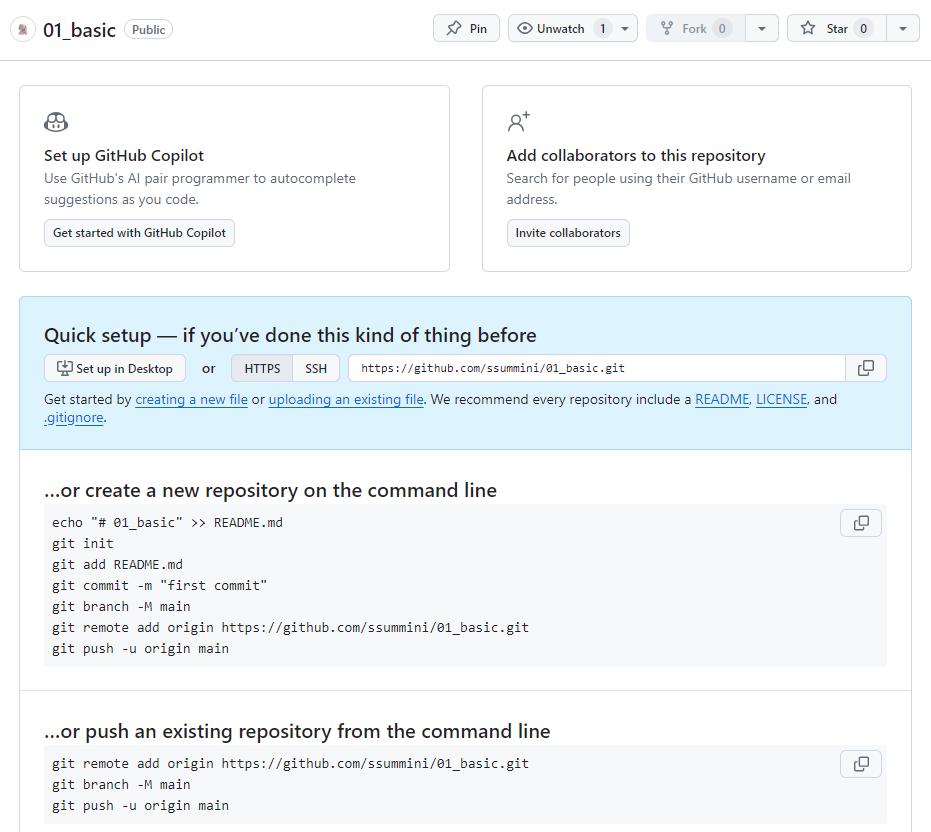This screenshot has width=931, height=832.
Task: Click the Public visibility badge
Action: click(x=148, y=29)
